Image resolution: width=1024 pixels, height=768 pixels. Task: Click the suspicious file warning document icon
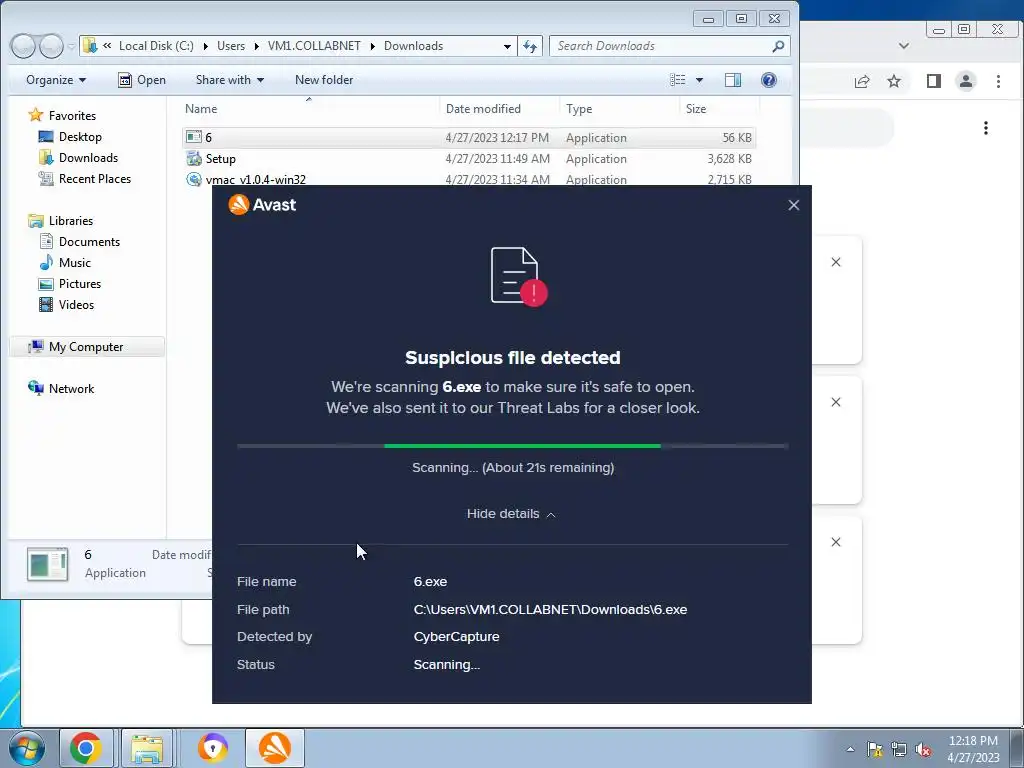(519, 276)
